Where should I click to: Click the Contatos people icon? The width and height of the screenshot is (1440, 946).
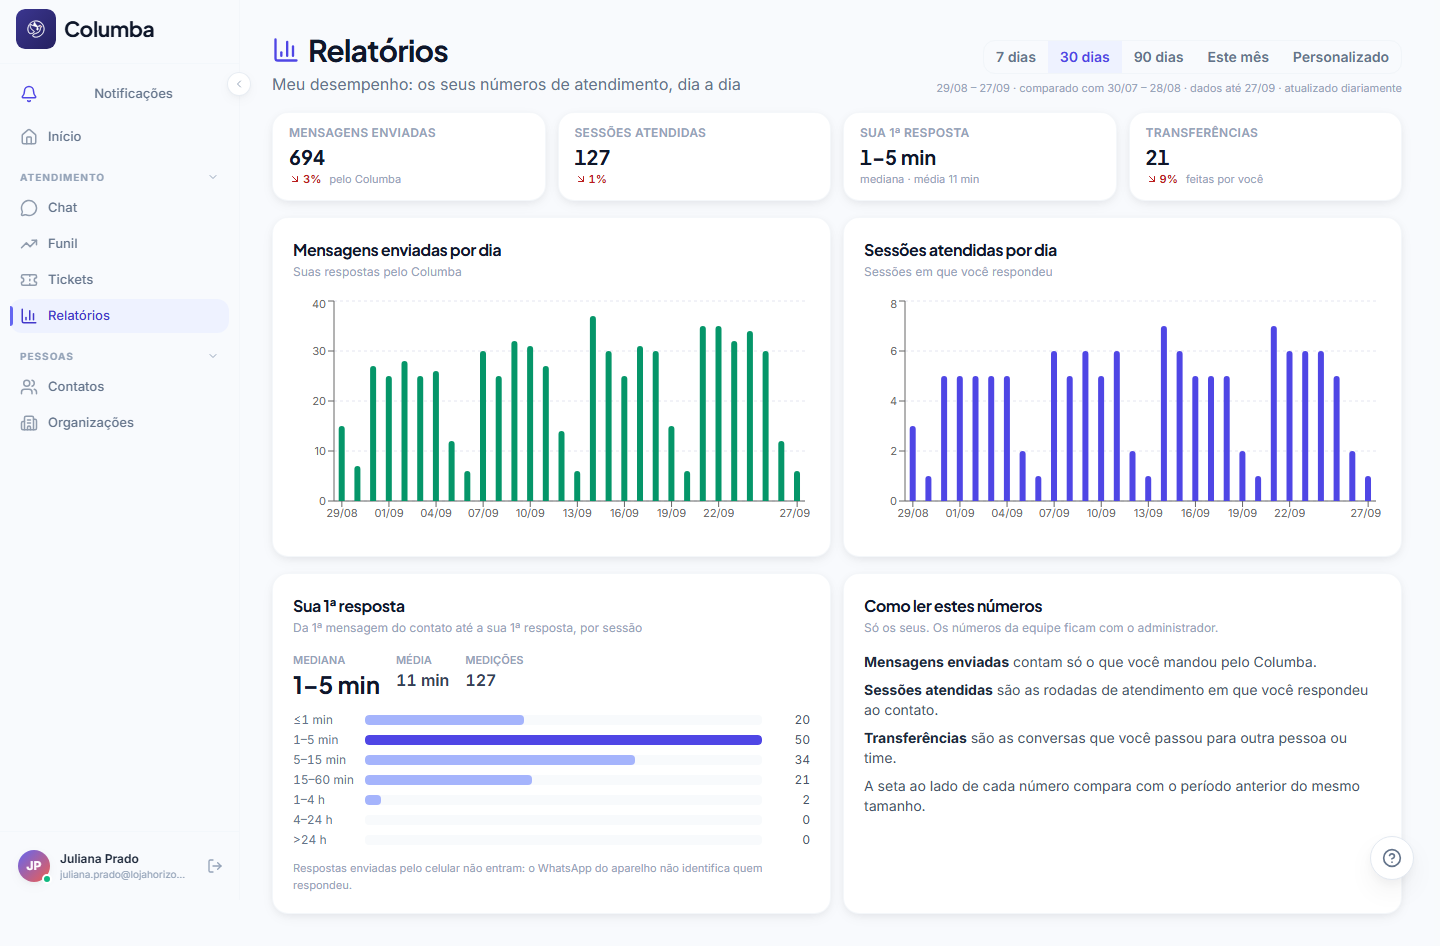pos(29,387)
